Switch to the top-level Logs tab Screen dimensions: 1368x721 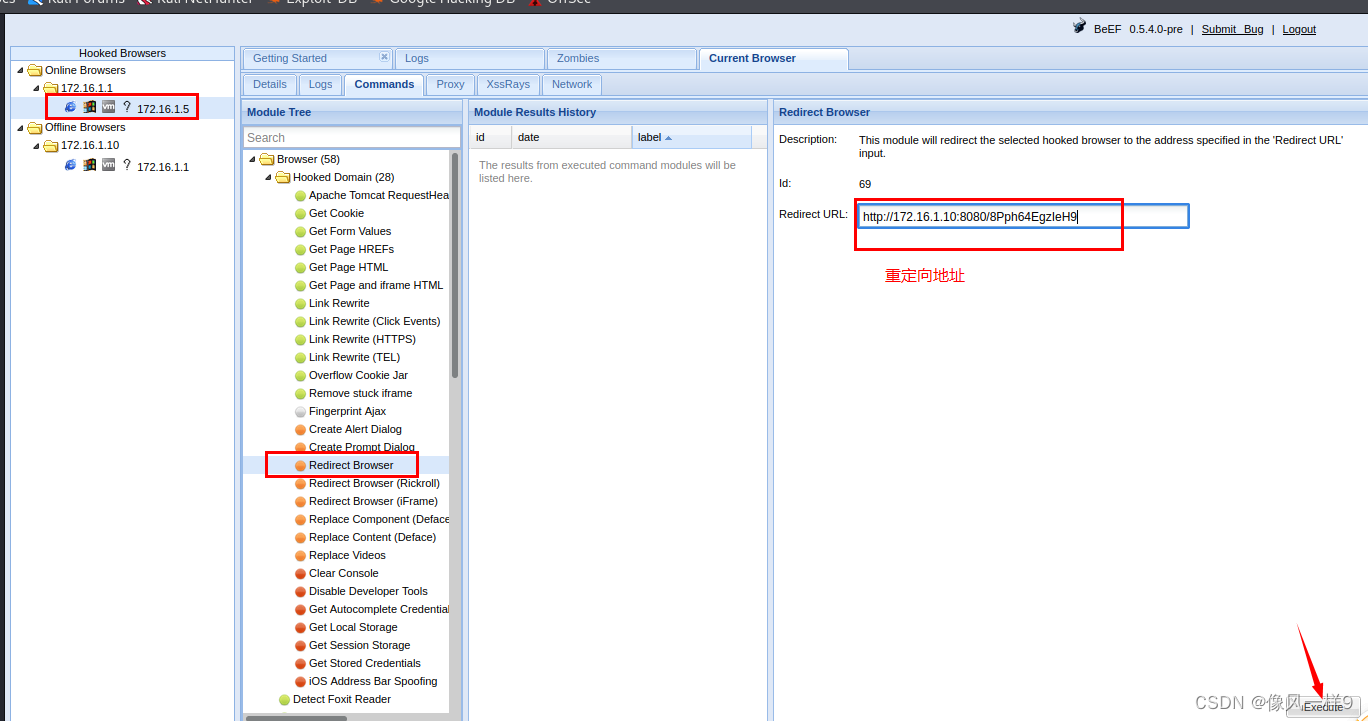coord(470,58)
